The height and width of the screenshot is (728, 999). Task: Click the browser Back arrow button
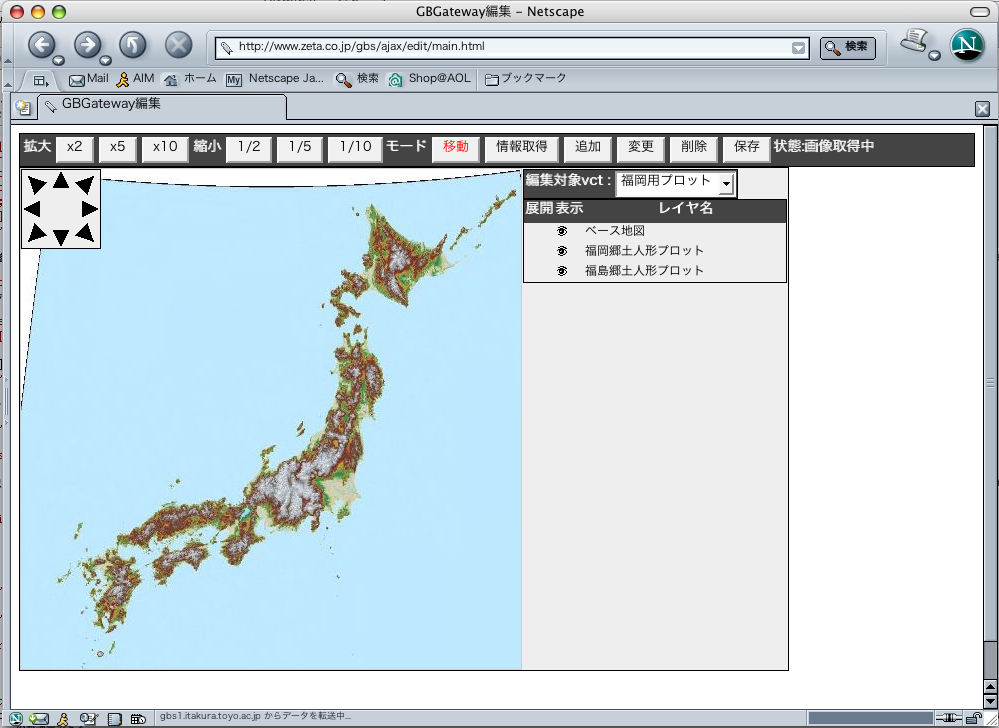click(41, 45)
